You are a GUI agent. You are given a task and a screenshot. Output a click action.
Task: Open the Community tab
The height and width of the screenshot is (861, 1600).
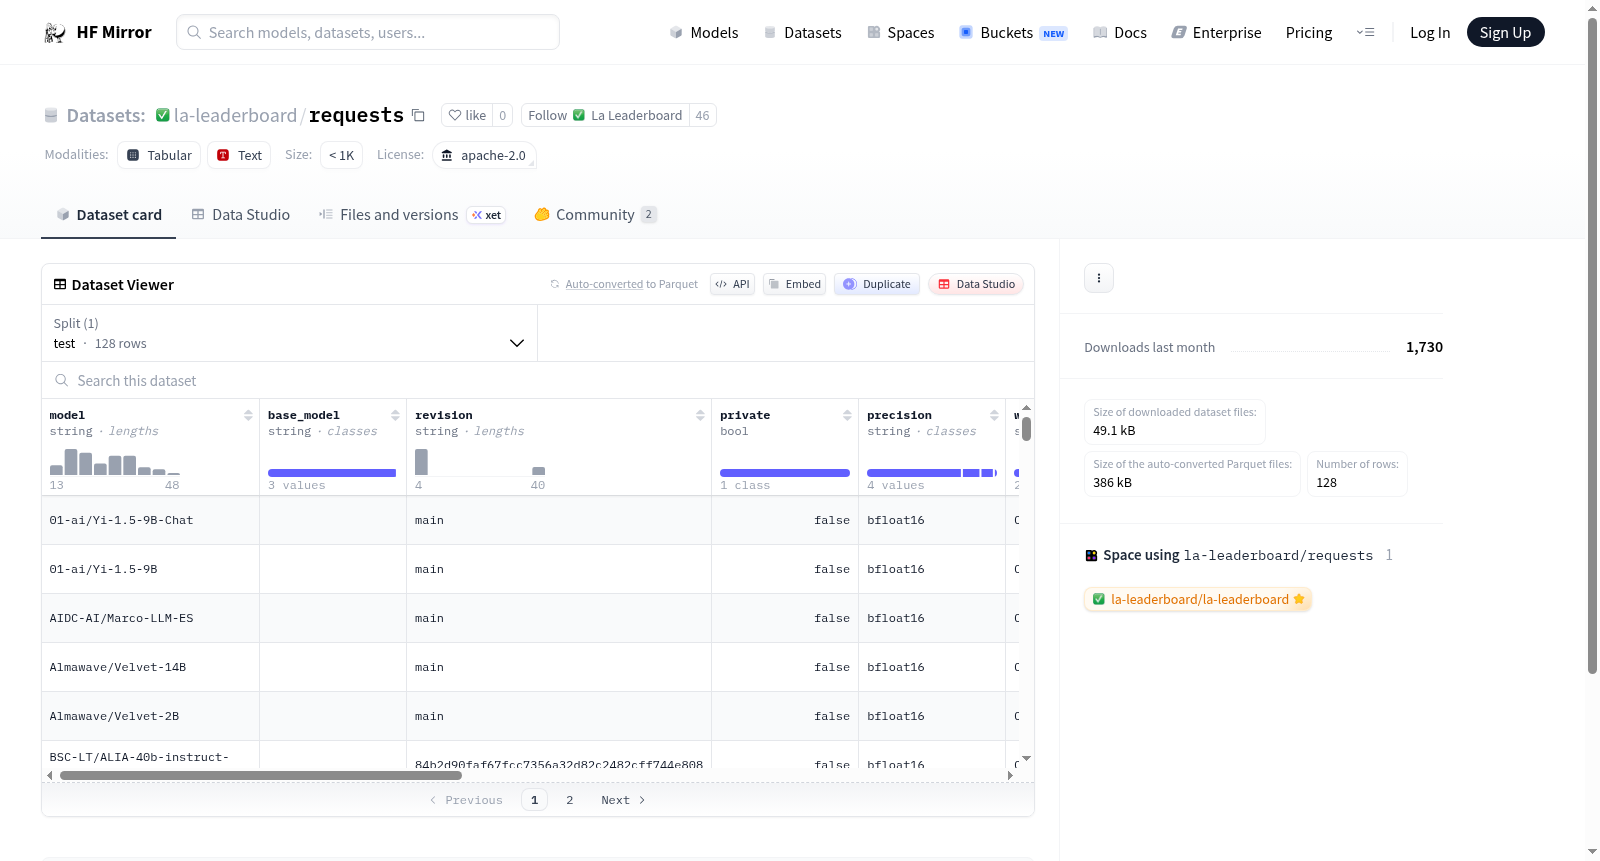596,215
